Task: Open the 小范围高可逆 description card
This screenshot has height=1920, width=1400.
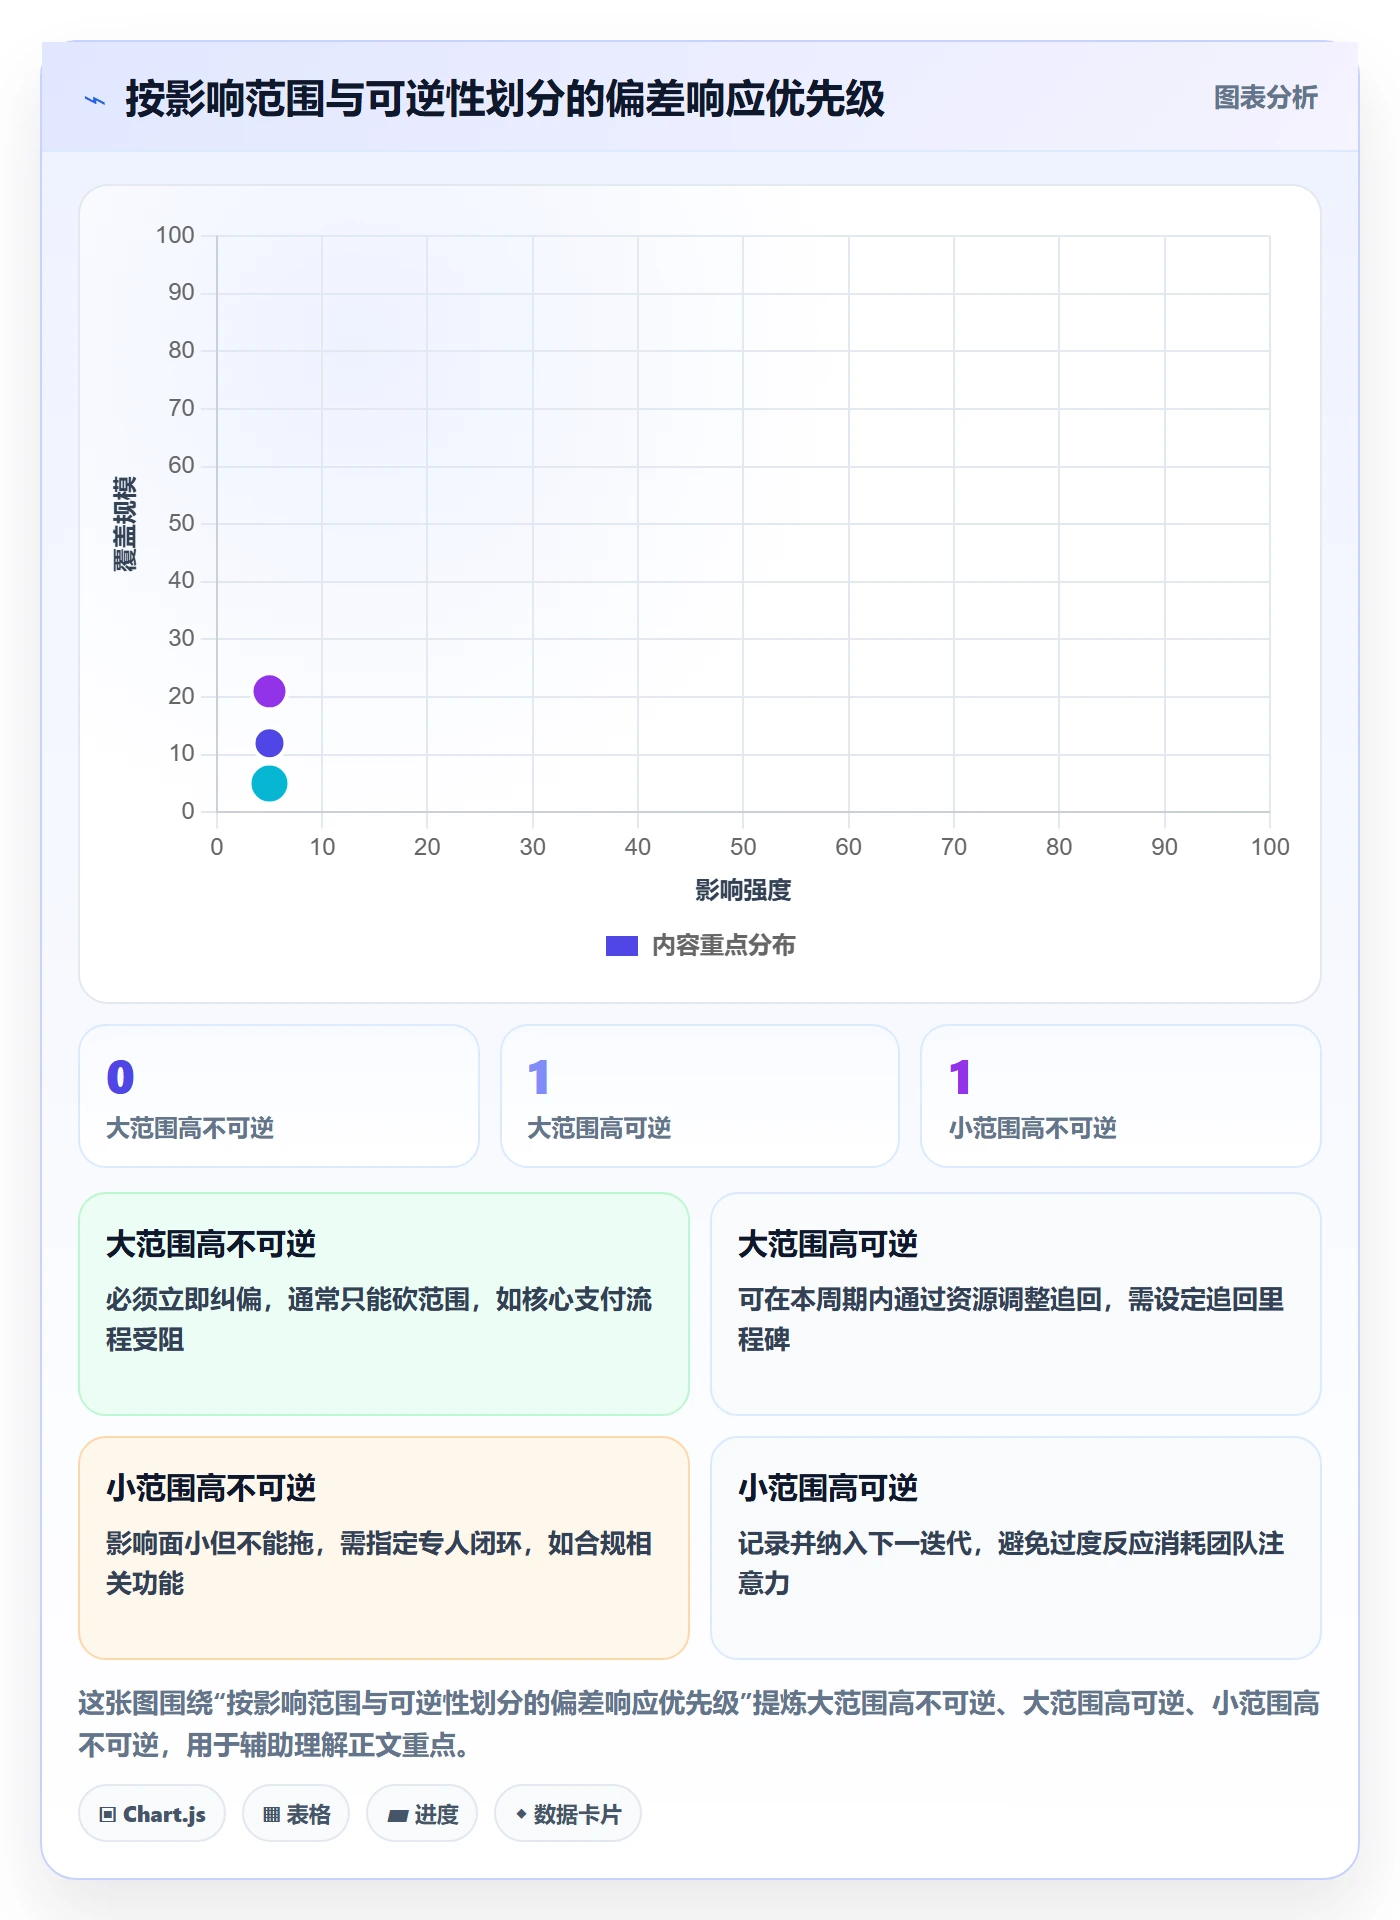Action: click(1016, 1548)
